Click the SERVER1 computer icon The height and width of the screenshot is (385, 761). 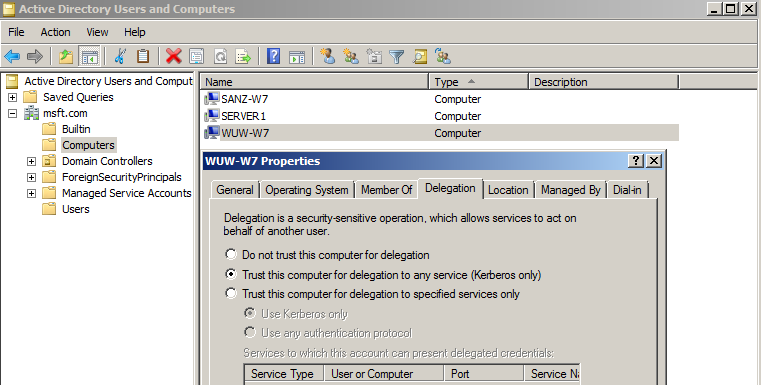pyautogui.click(x=212, y=116)
